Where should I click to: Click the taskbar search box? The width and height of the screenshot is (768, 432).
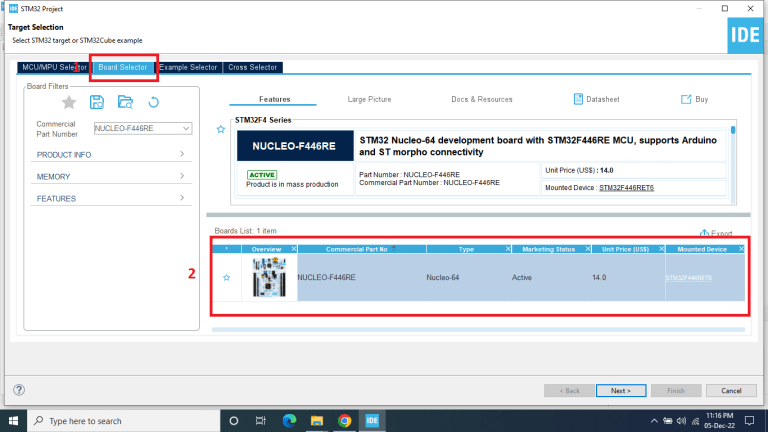tap(123, 421)
